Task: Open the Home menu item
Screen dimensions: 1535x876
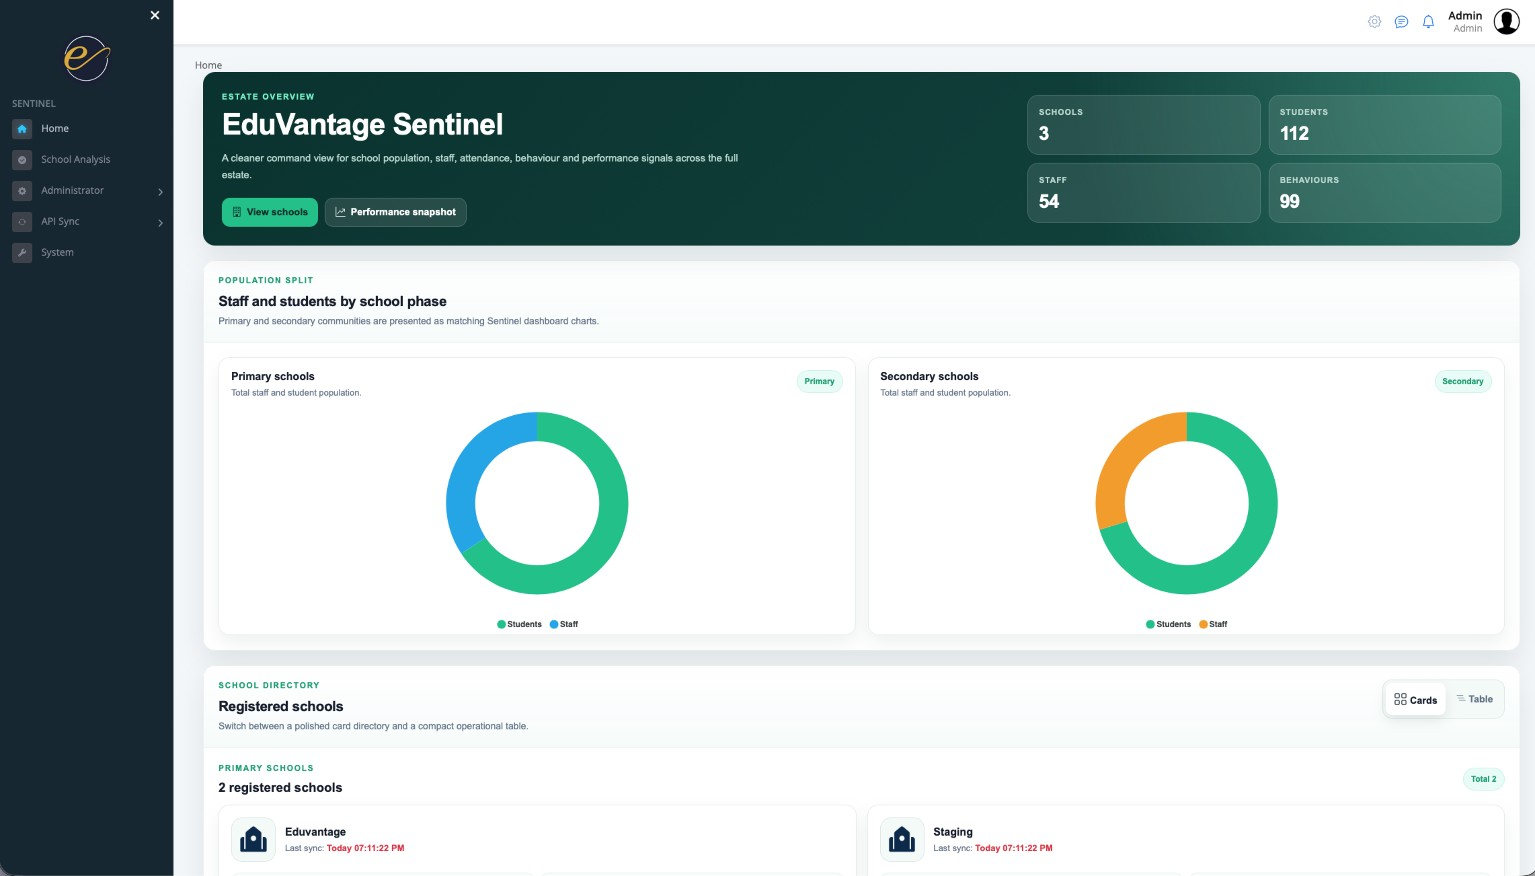Action: coord(55,129)
